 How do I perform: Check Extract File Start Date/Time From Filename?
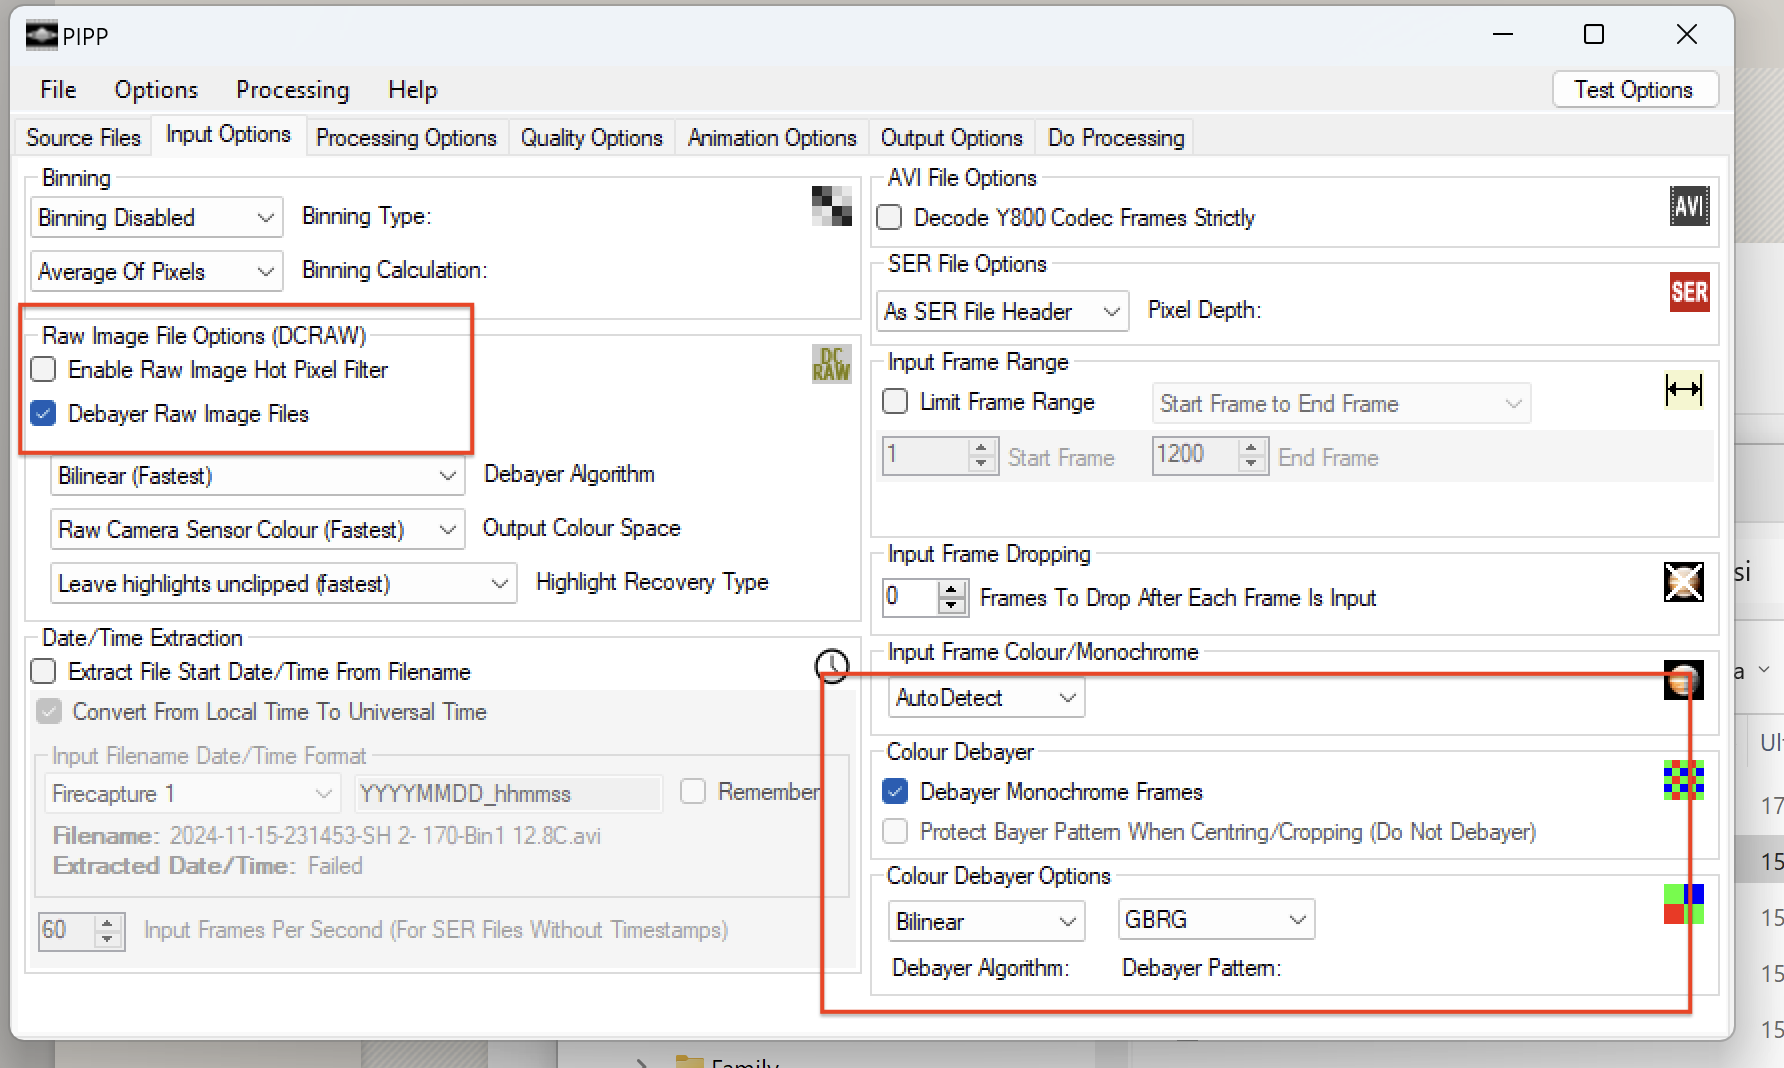pyautogui.click(x=43, y=672)
